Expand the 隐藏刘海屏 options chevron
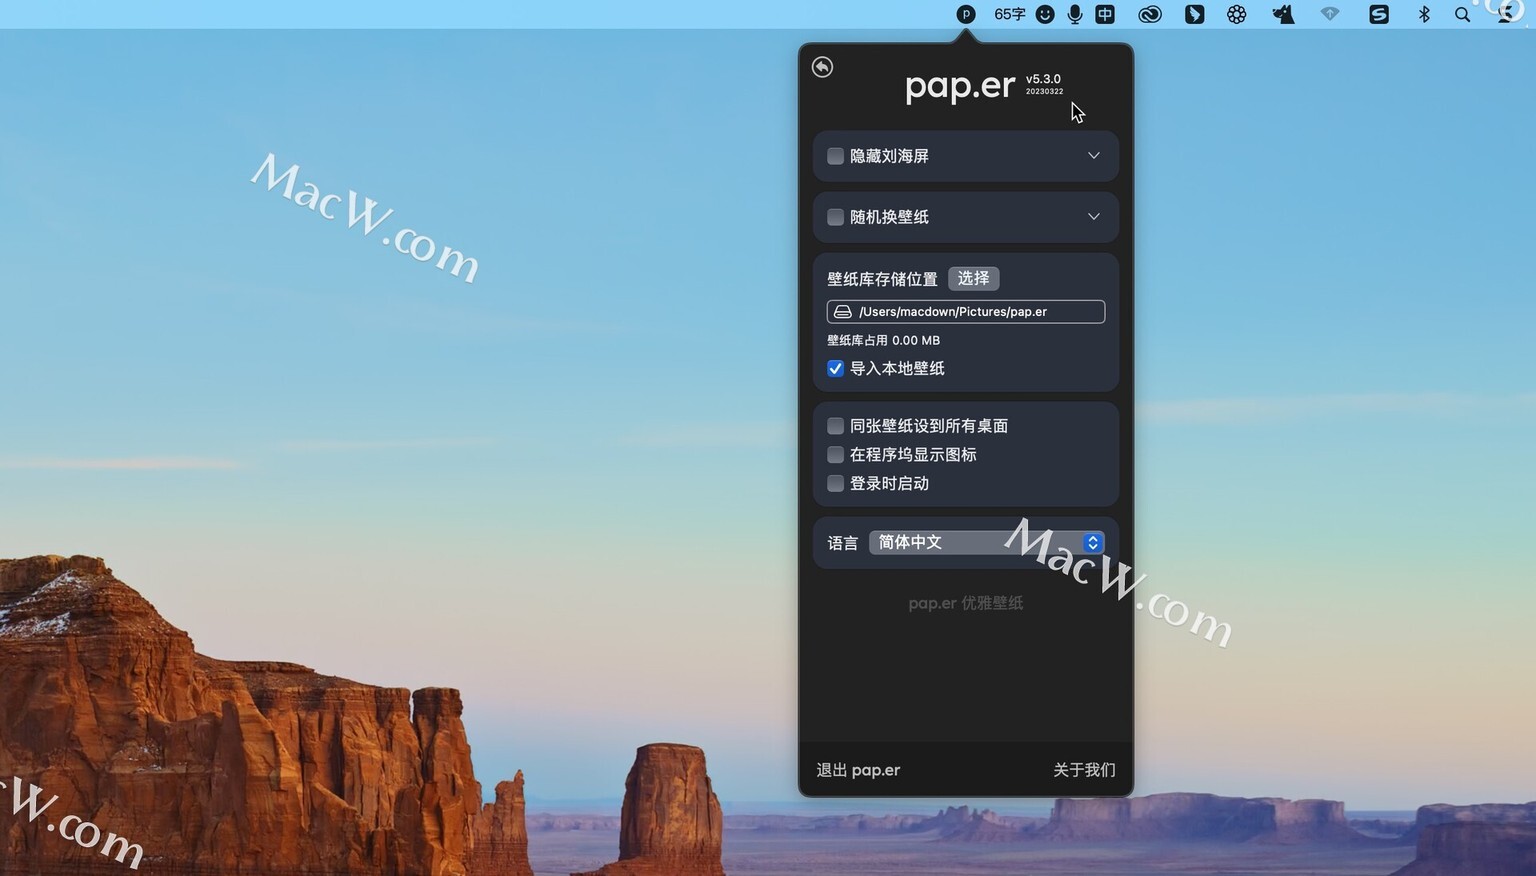 pos(1093,156)
